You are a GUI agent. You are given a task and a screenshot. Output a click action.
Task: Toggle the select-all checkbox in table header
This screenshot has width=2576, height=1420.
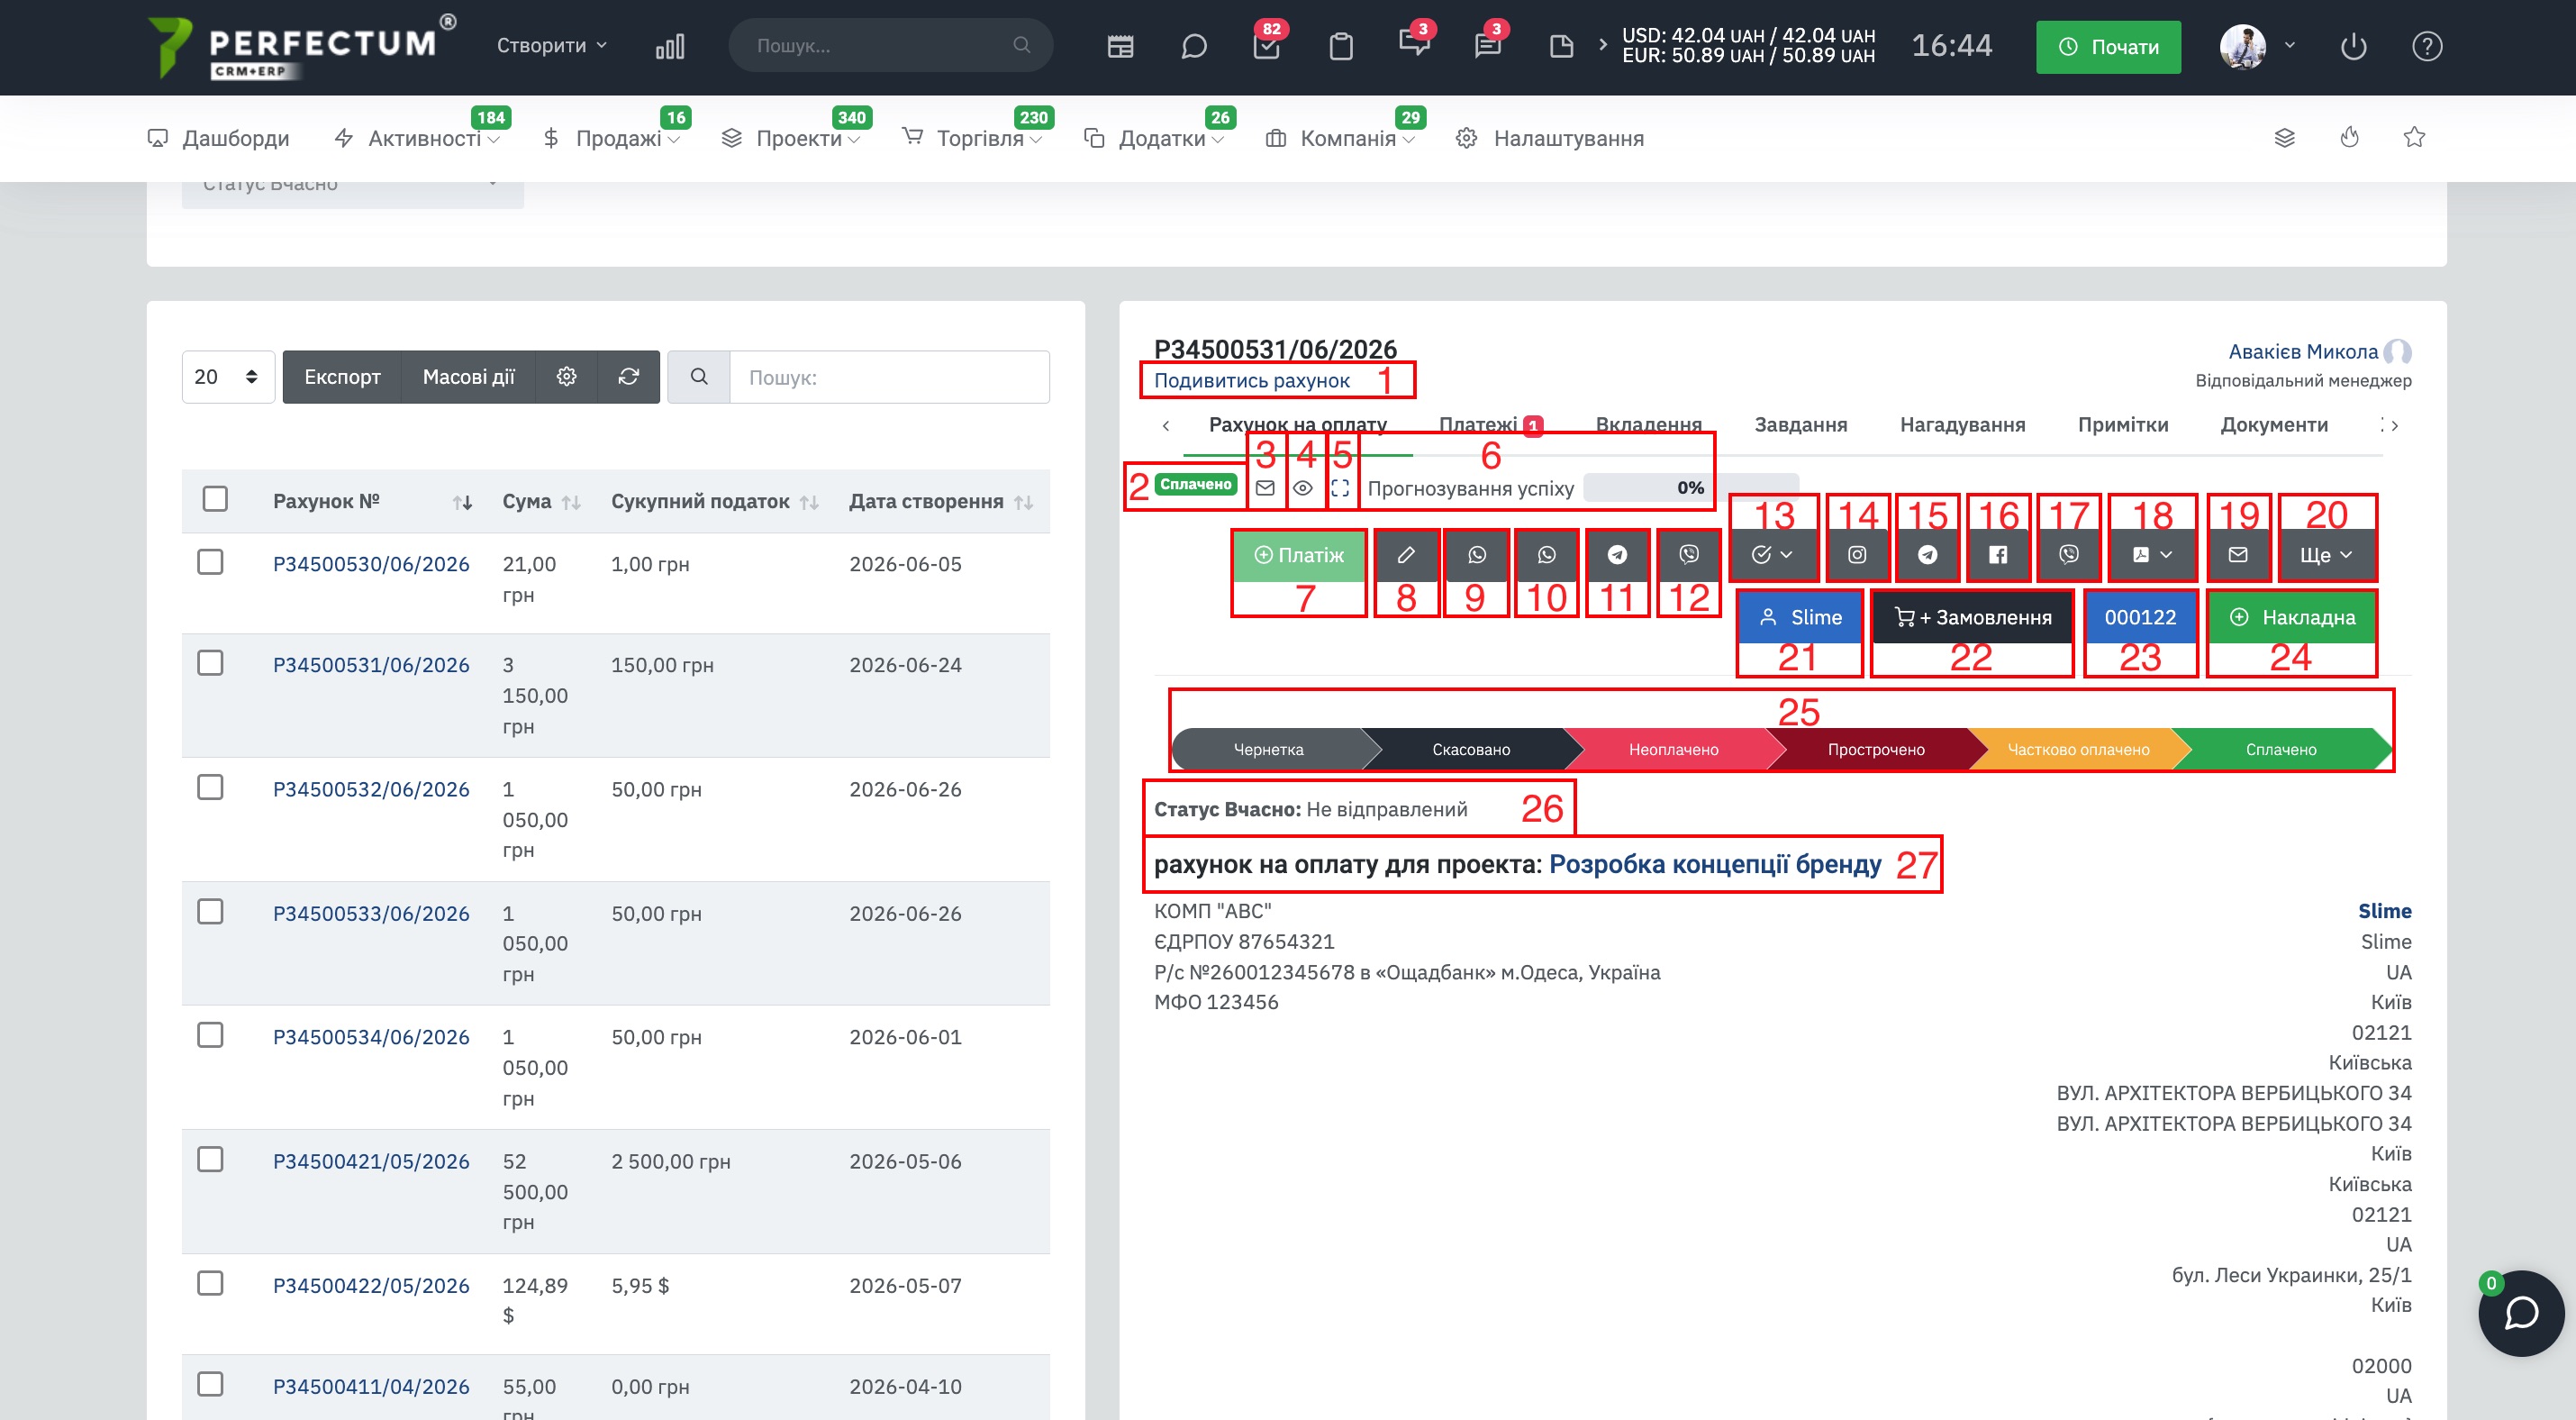tap(215, 499)
